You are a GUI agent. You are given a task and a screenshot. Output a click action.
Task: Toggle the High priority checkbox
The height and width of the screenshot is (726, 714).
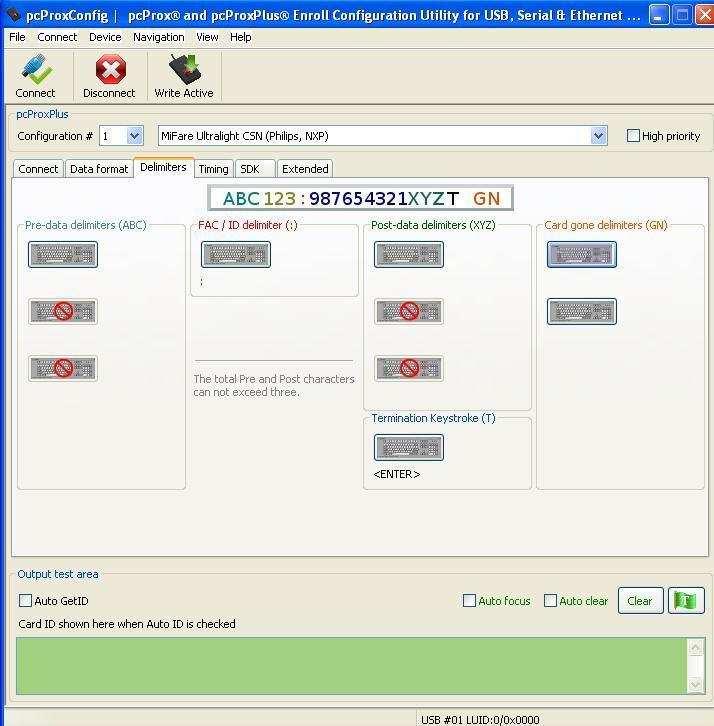(x=633, y=136)
